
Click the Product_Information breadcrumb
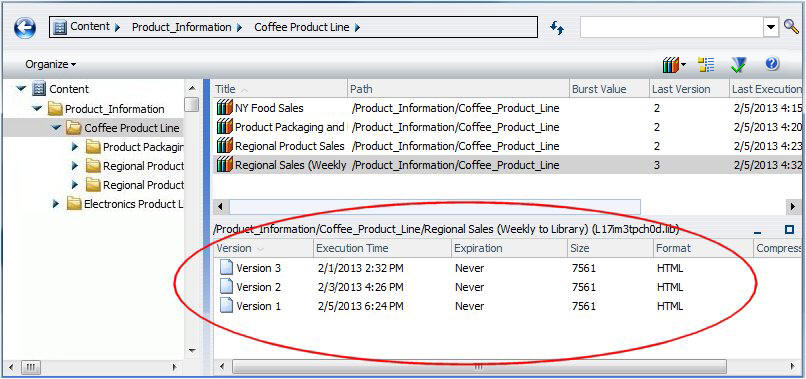coord(181,27)
